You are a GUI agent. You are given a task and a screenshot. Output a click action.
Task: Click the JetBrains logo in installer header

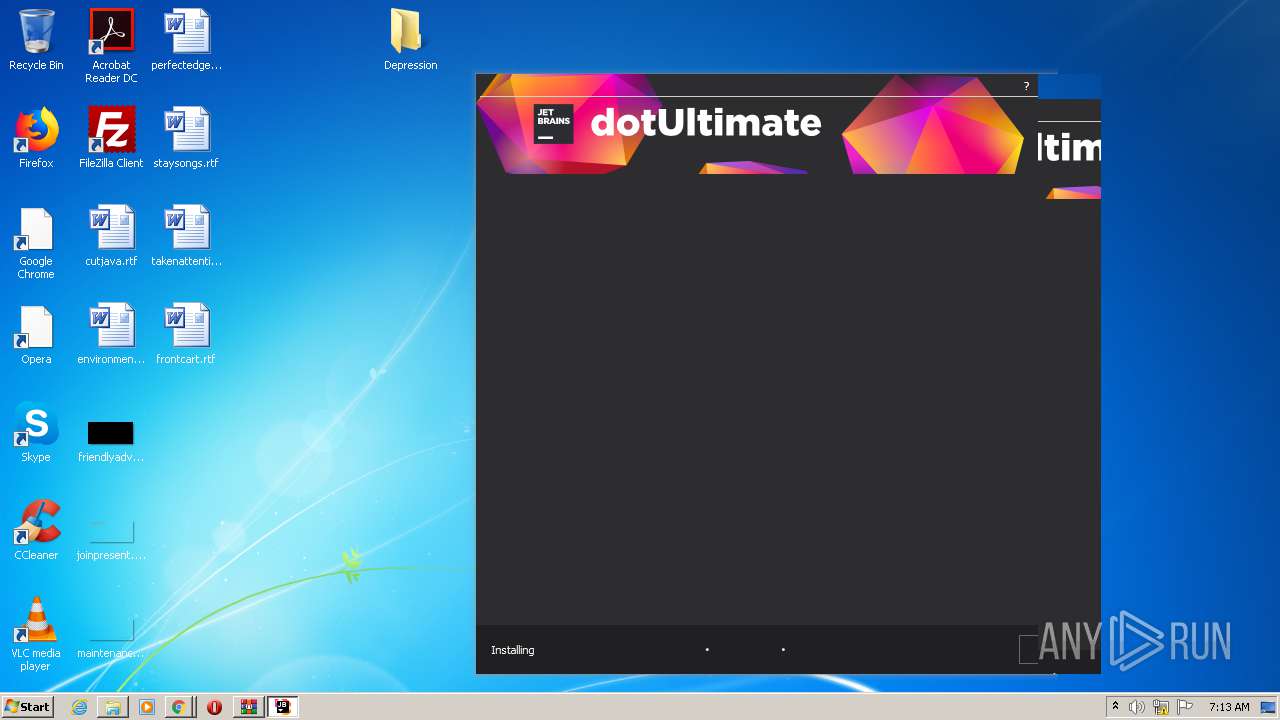pos(553,124)
